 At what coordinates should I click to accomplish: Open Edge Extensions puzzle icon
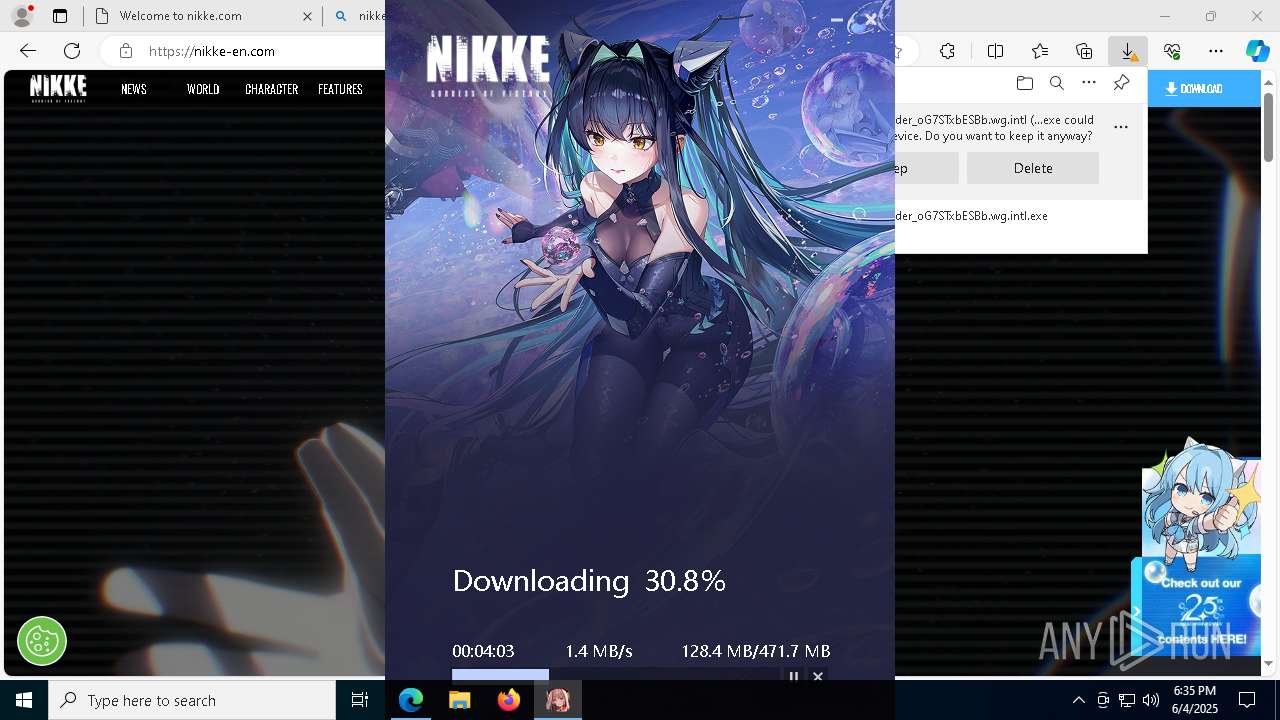[x=948, y=51]
